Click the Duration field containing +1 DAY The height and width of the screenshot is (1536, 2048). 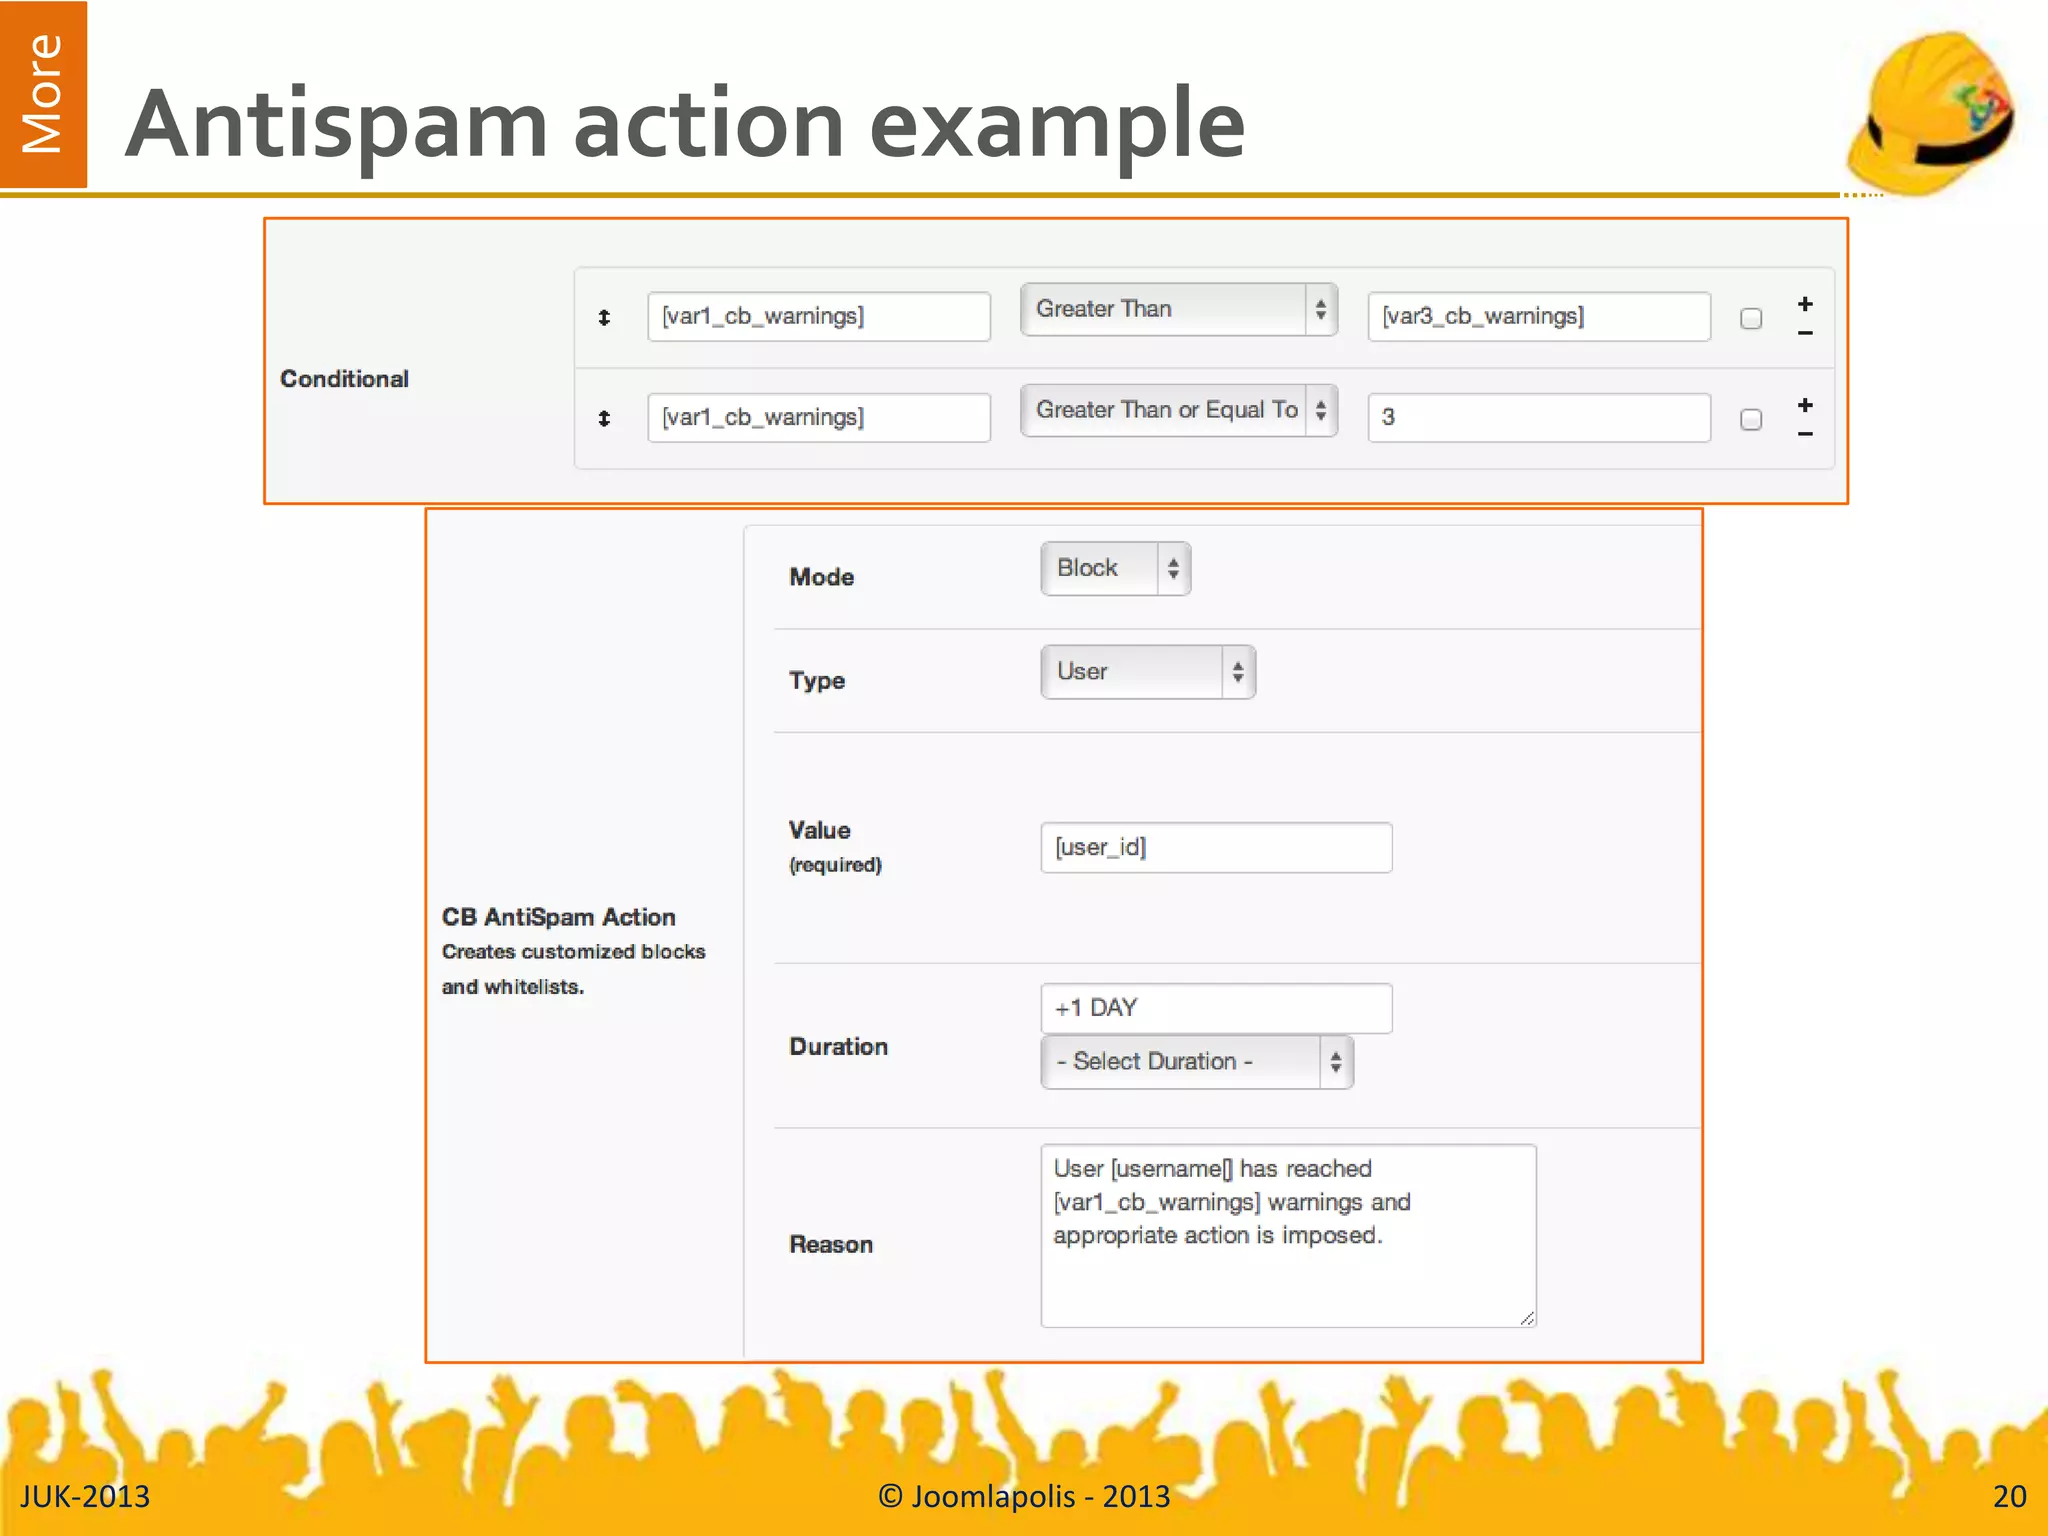[1216, 1008]
